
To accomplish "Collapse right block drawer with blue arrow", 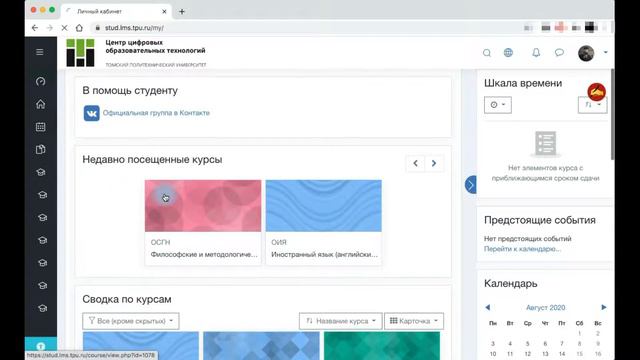I will (x=471, y=185).
